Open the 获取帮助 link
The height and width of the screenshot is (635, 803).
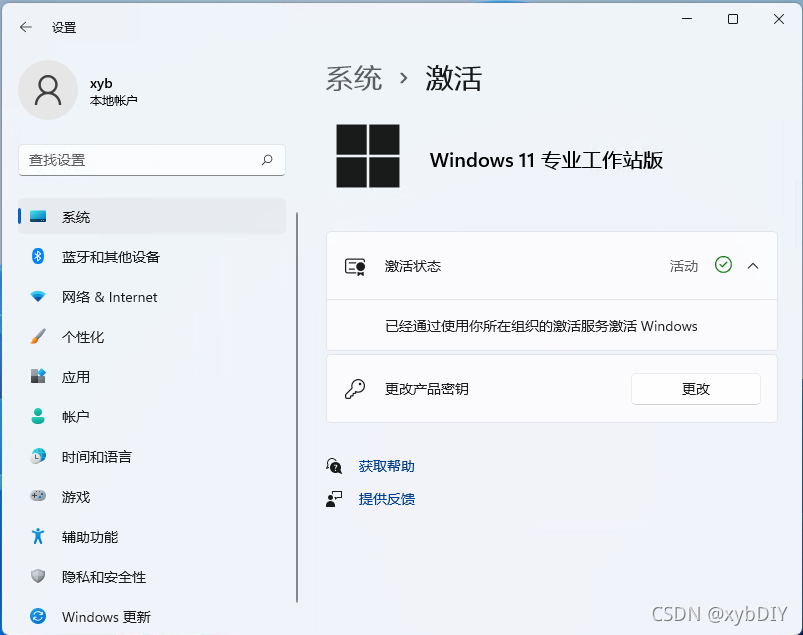[387, 466]
